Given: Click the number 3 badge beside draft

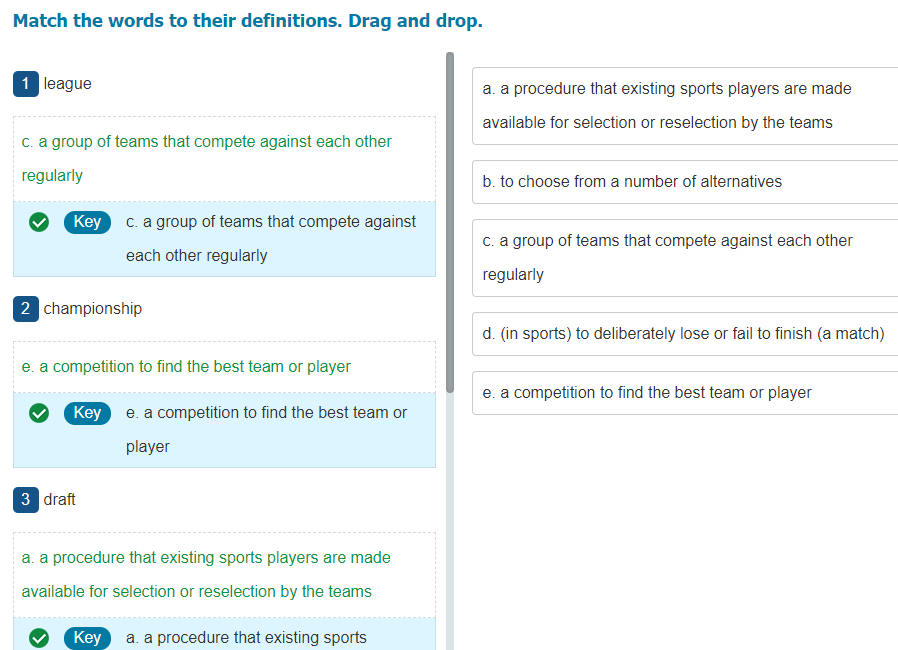Looking at the screenshot, I should click(x=25, y=500).
